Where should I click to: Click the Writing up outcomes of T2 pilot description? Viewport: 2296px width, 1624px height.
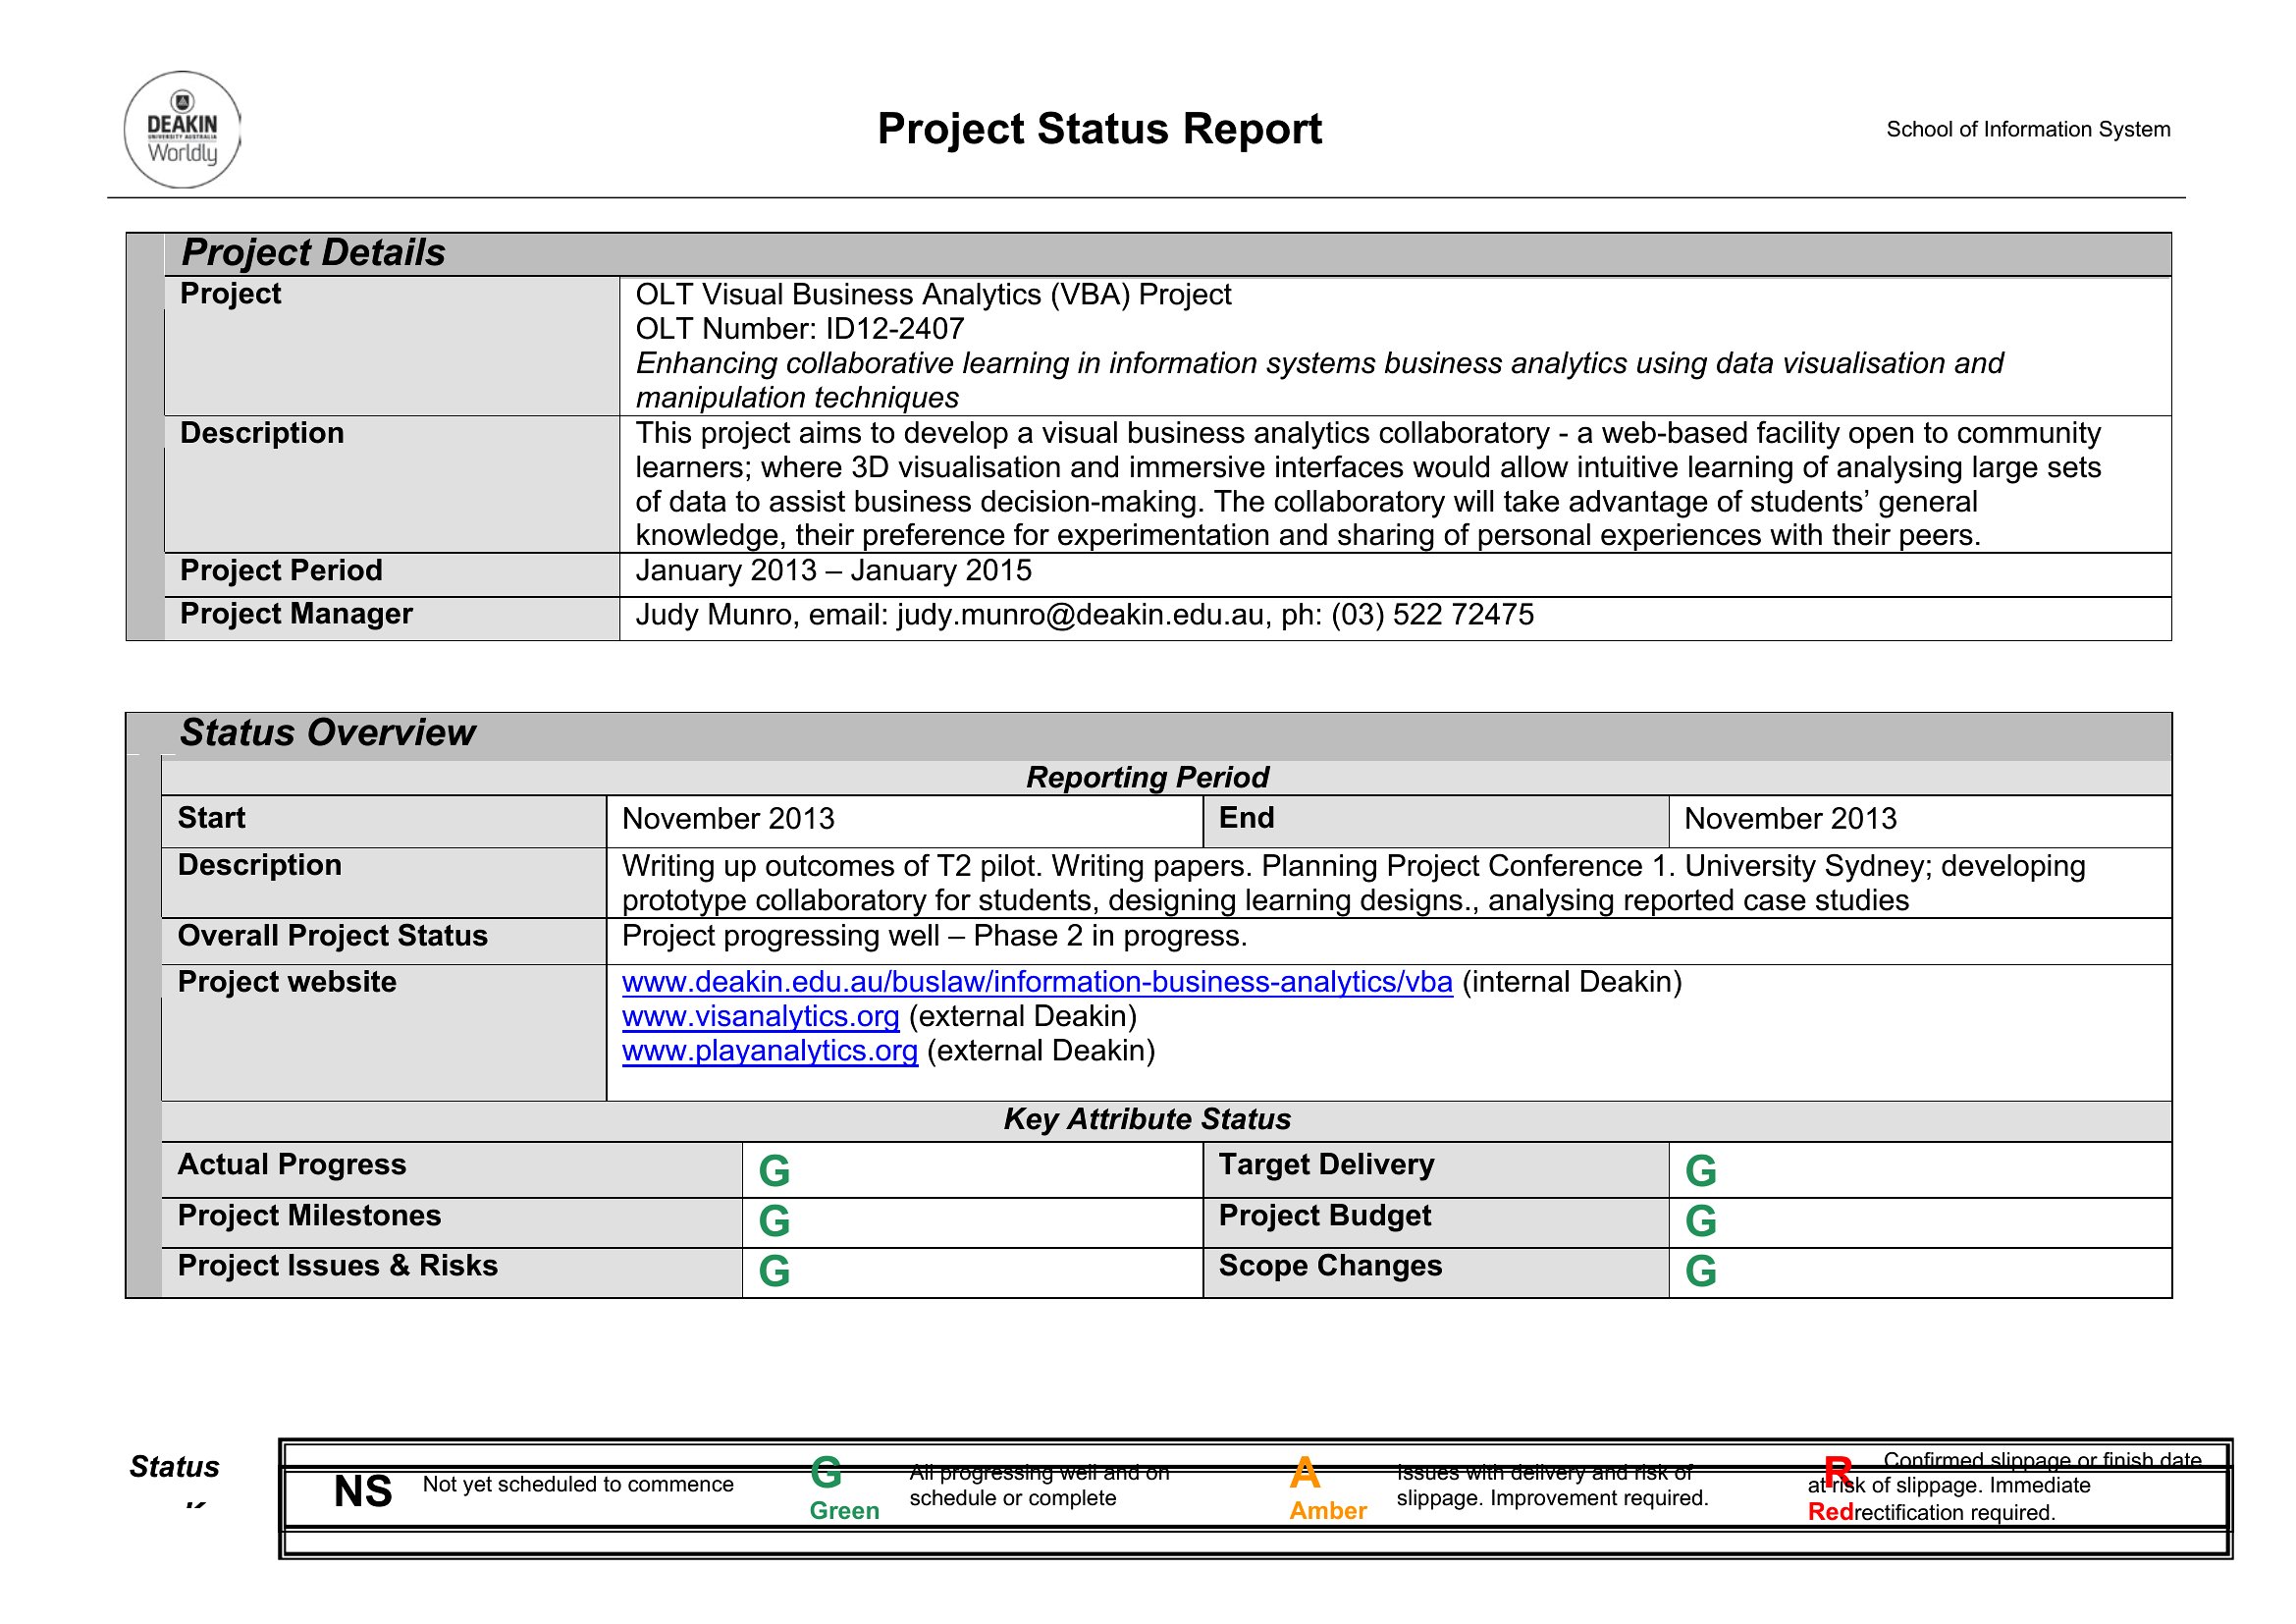pos(1353,883)
